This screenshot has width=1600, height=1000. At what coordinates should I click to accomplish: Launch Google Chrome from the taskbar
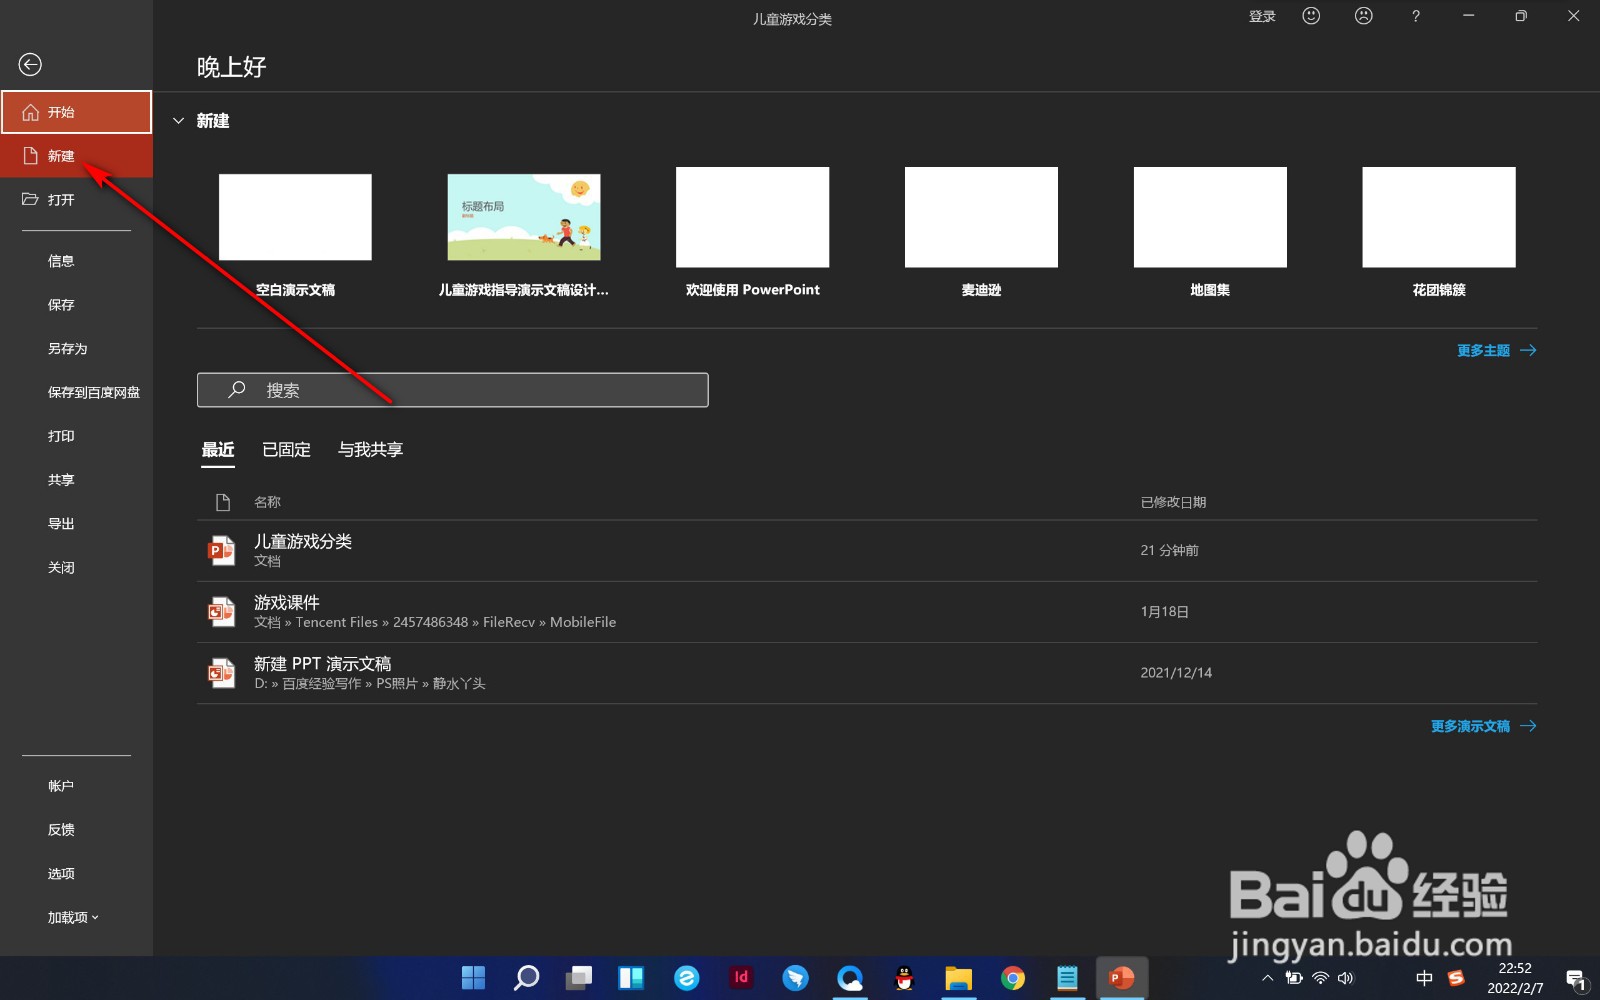[1013, 978]
